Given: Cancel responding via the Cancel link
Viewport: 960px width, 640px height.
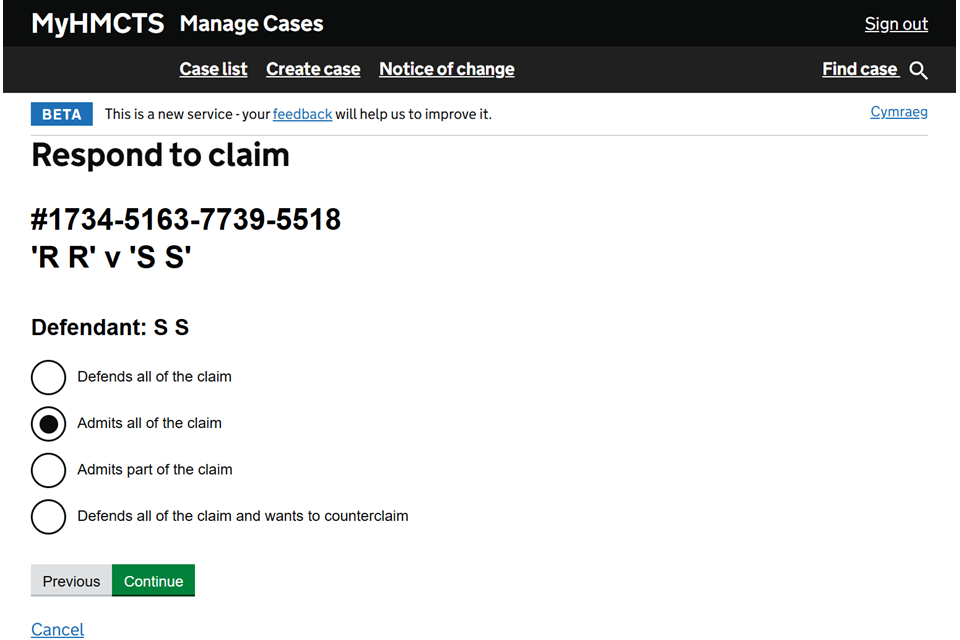Looking at the screenshot, I should [57, 629].
